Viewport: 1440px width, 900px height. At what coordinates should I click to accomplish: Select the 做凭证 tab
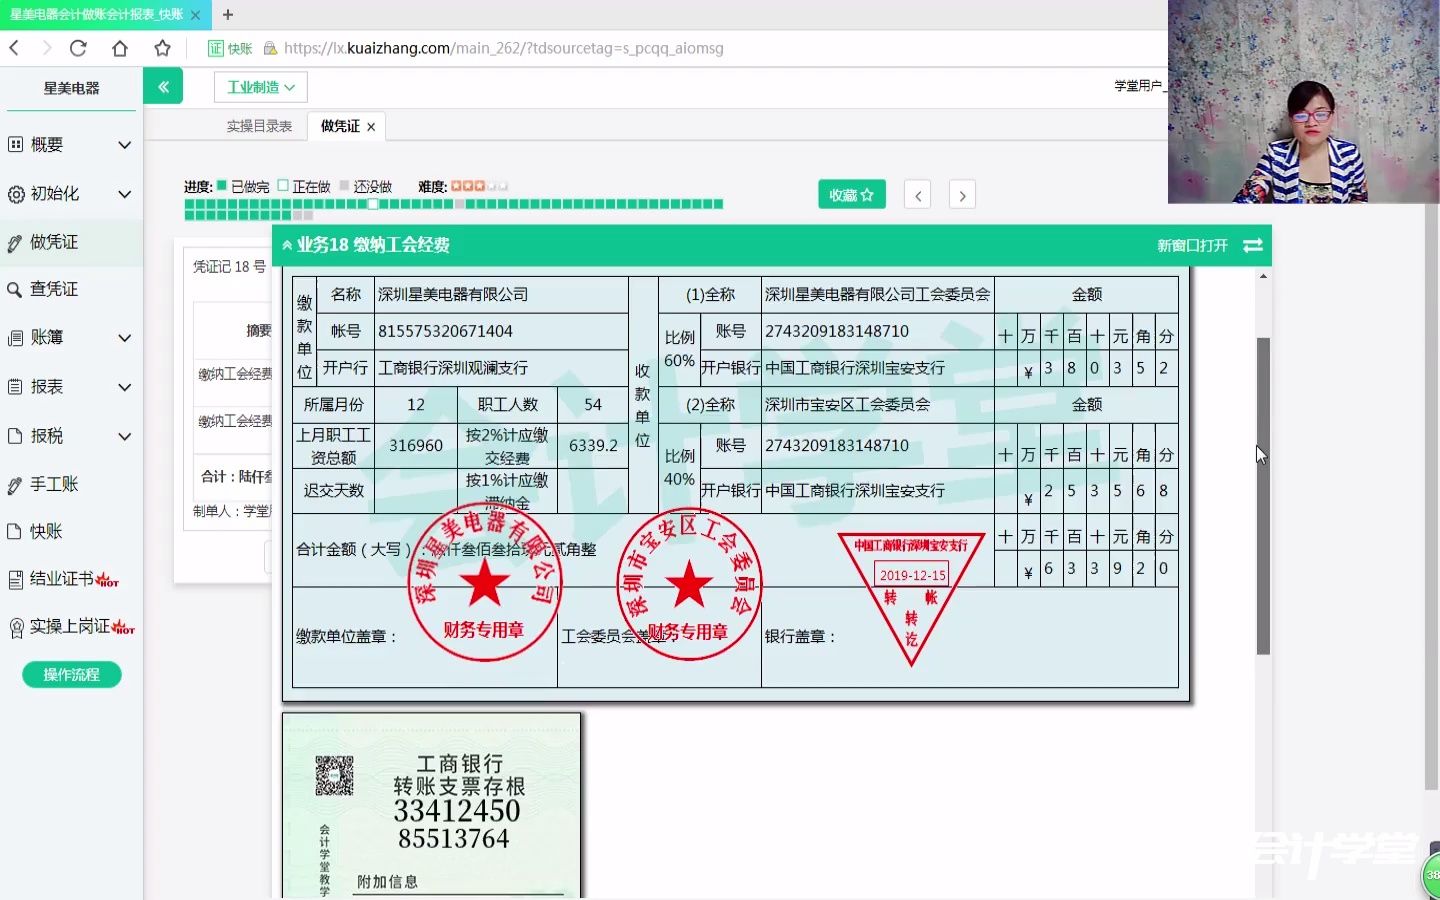coord(340,126)
